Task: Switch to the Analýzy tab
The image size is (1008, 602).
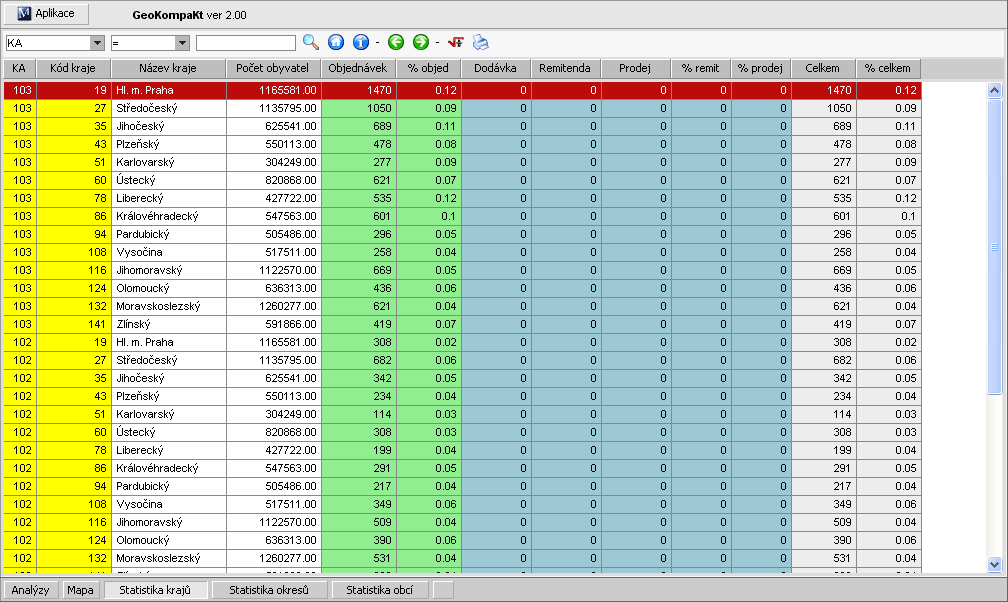Action: pyautogui.click(x=30, y=590)
